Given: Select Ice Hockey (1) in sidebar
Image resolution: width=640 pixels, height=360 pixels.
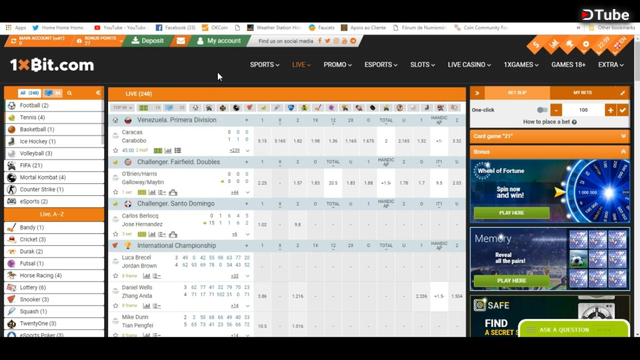Looking at the screenshot, I should pyautogui.click(x=54, y=141).
